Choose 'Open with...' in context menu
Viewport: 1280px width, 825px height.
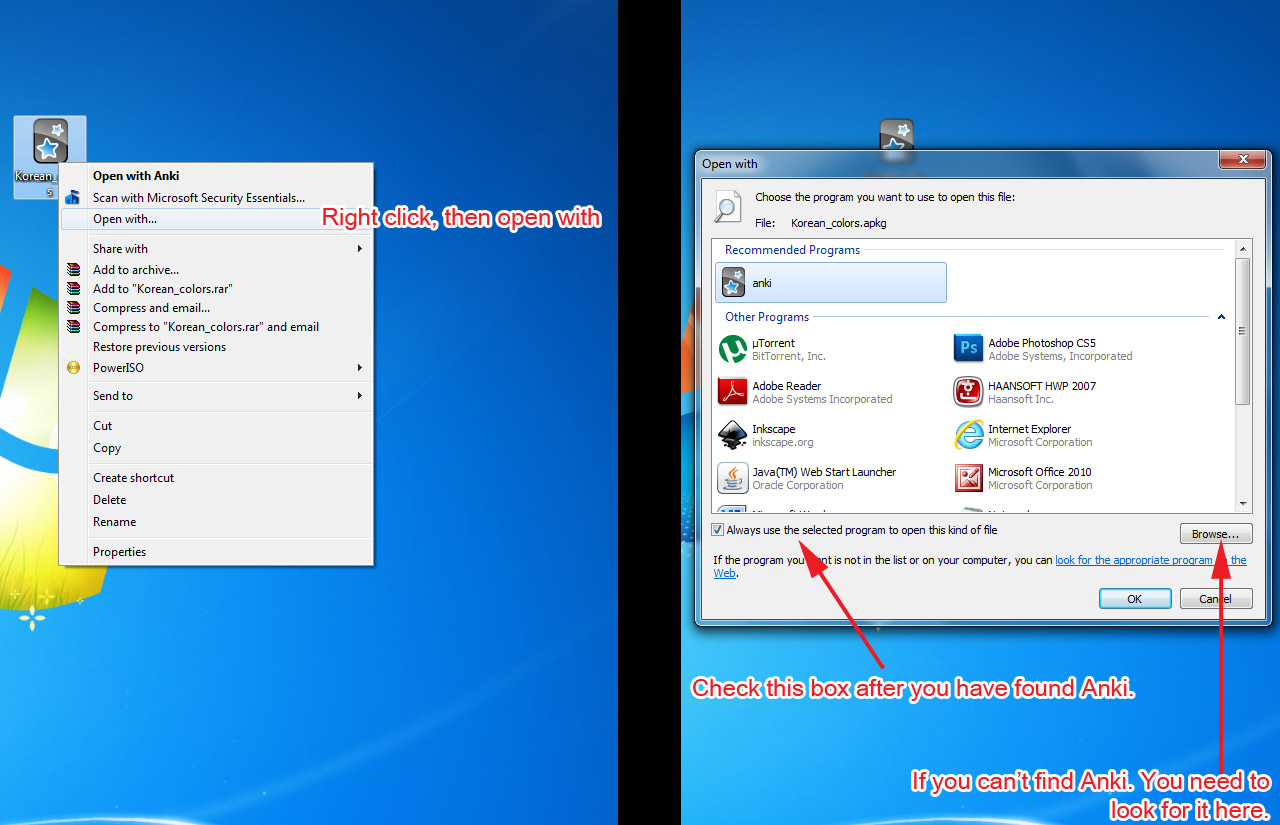tap(125, 219)
